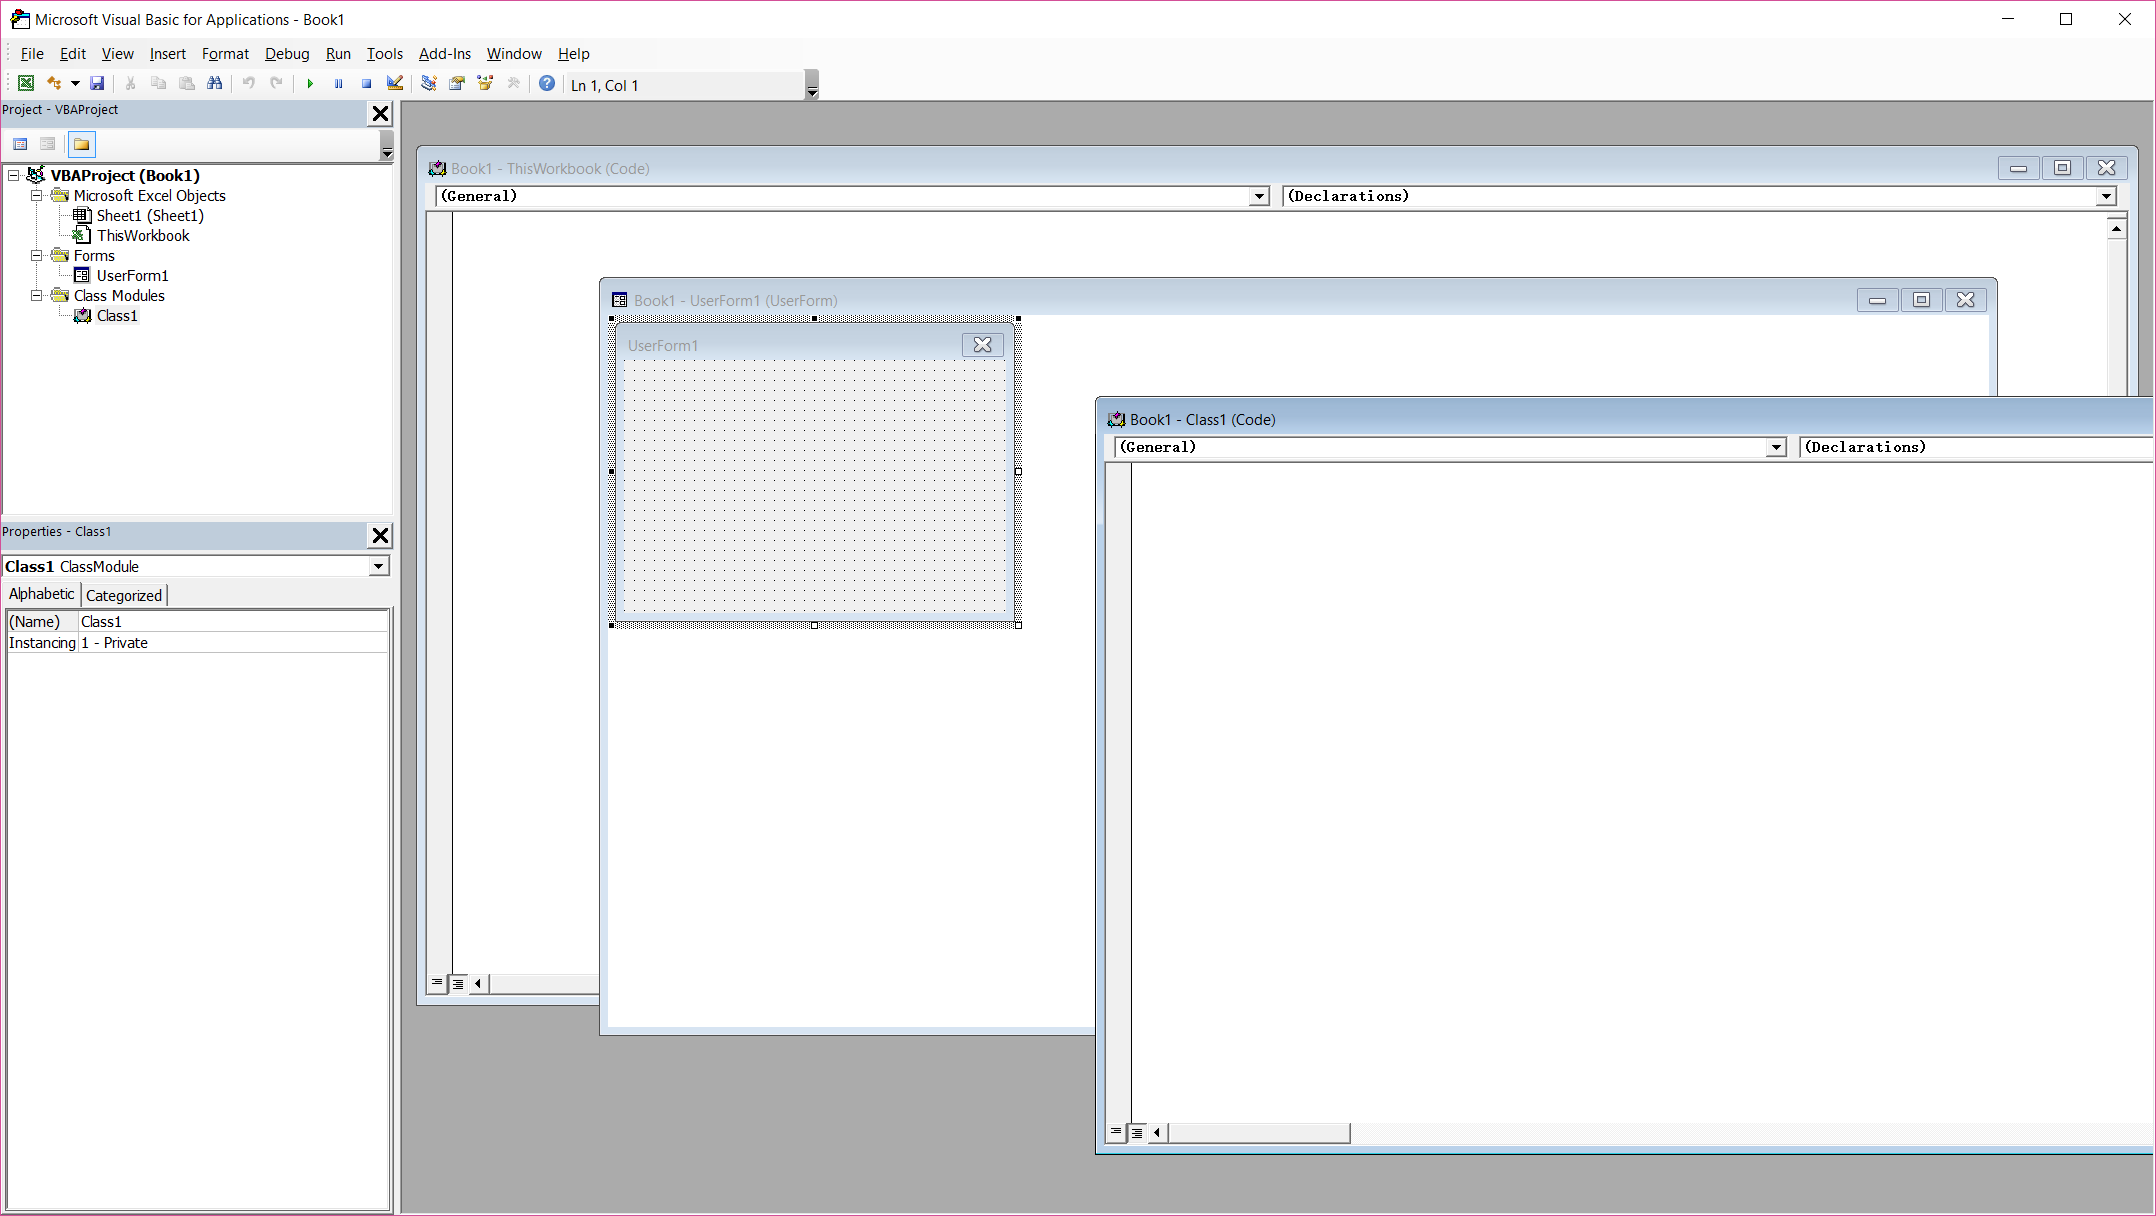
Task: Click the Save Book1 toolbar icon
Action: coord(97,84)
